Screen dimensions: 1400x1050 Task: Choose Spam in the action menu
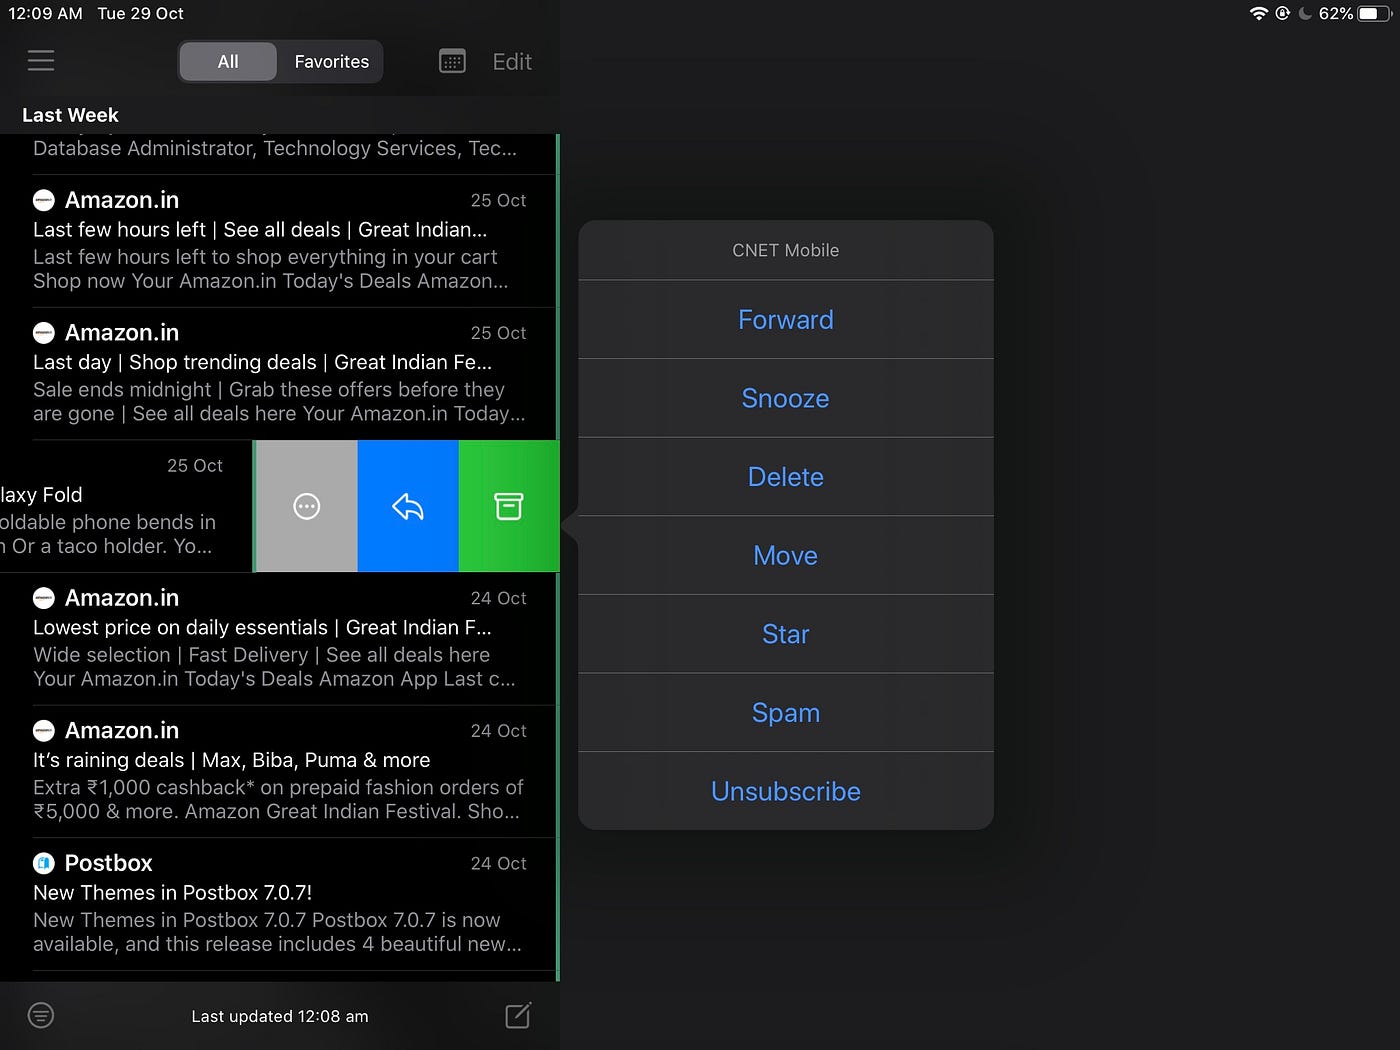(x=786, y=713)
